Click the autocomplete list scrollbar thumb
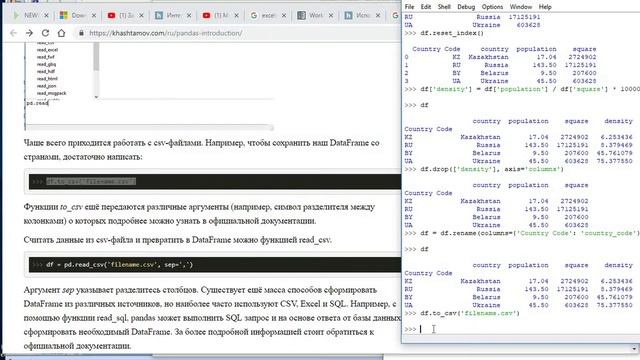This screenshot has width=640, height=360. coord(96,56)
